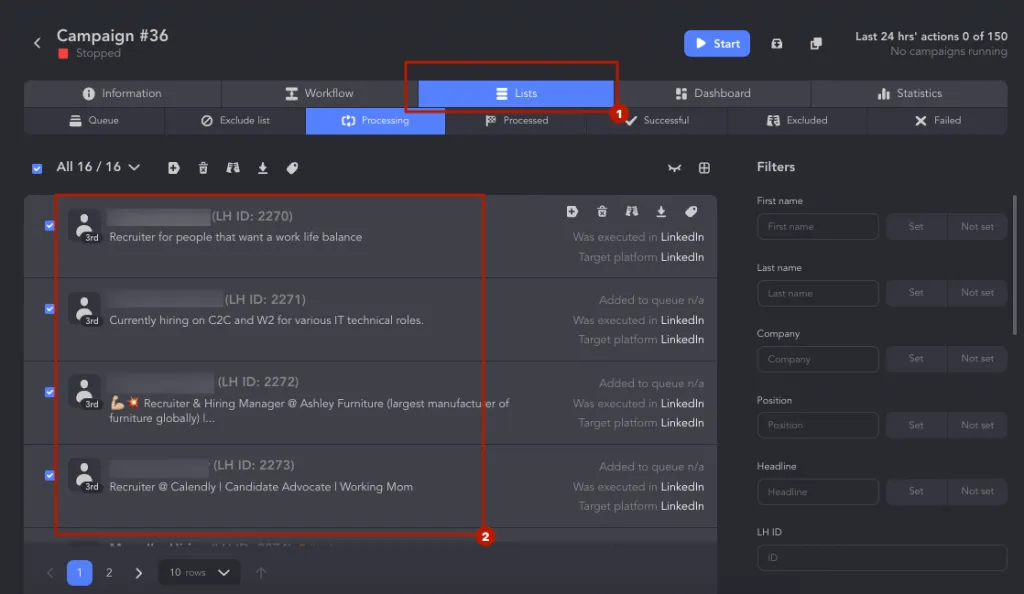Image resolution: width=1024 pixels, height=594 pixels.
Task: Click avatar of profile LH ID 2270
Action: click(x=85, y=226)
